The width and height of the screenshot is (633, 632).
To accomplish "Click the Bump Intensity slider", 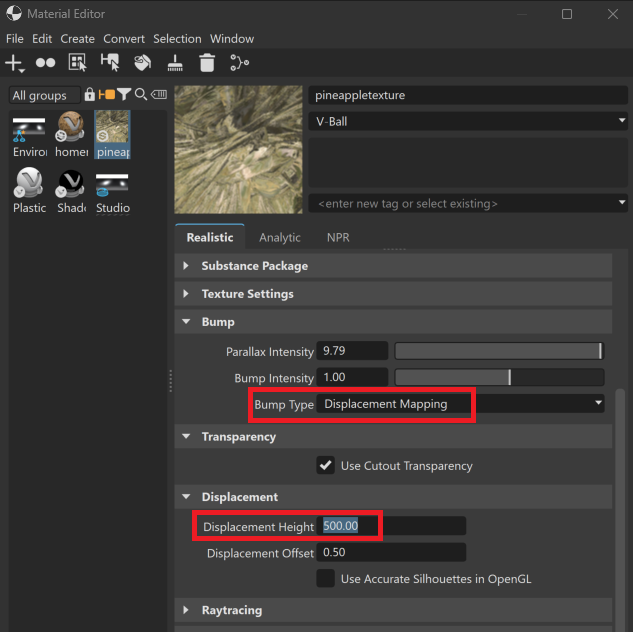I will coord(499,377).
